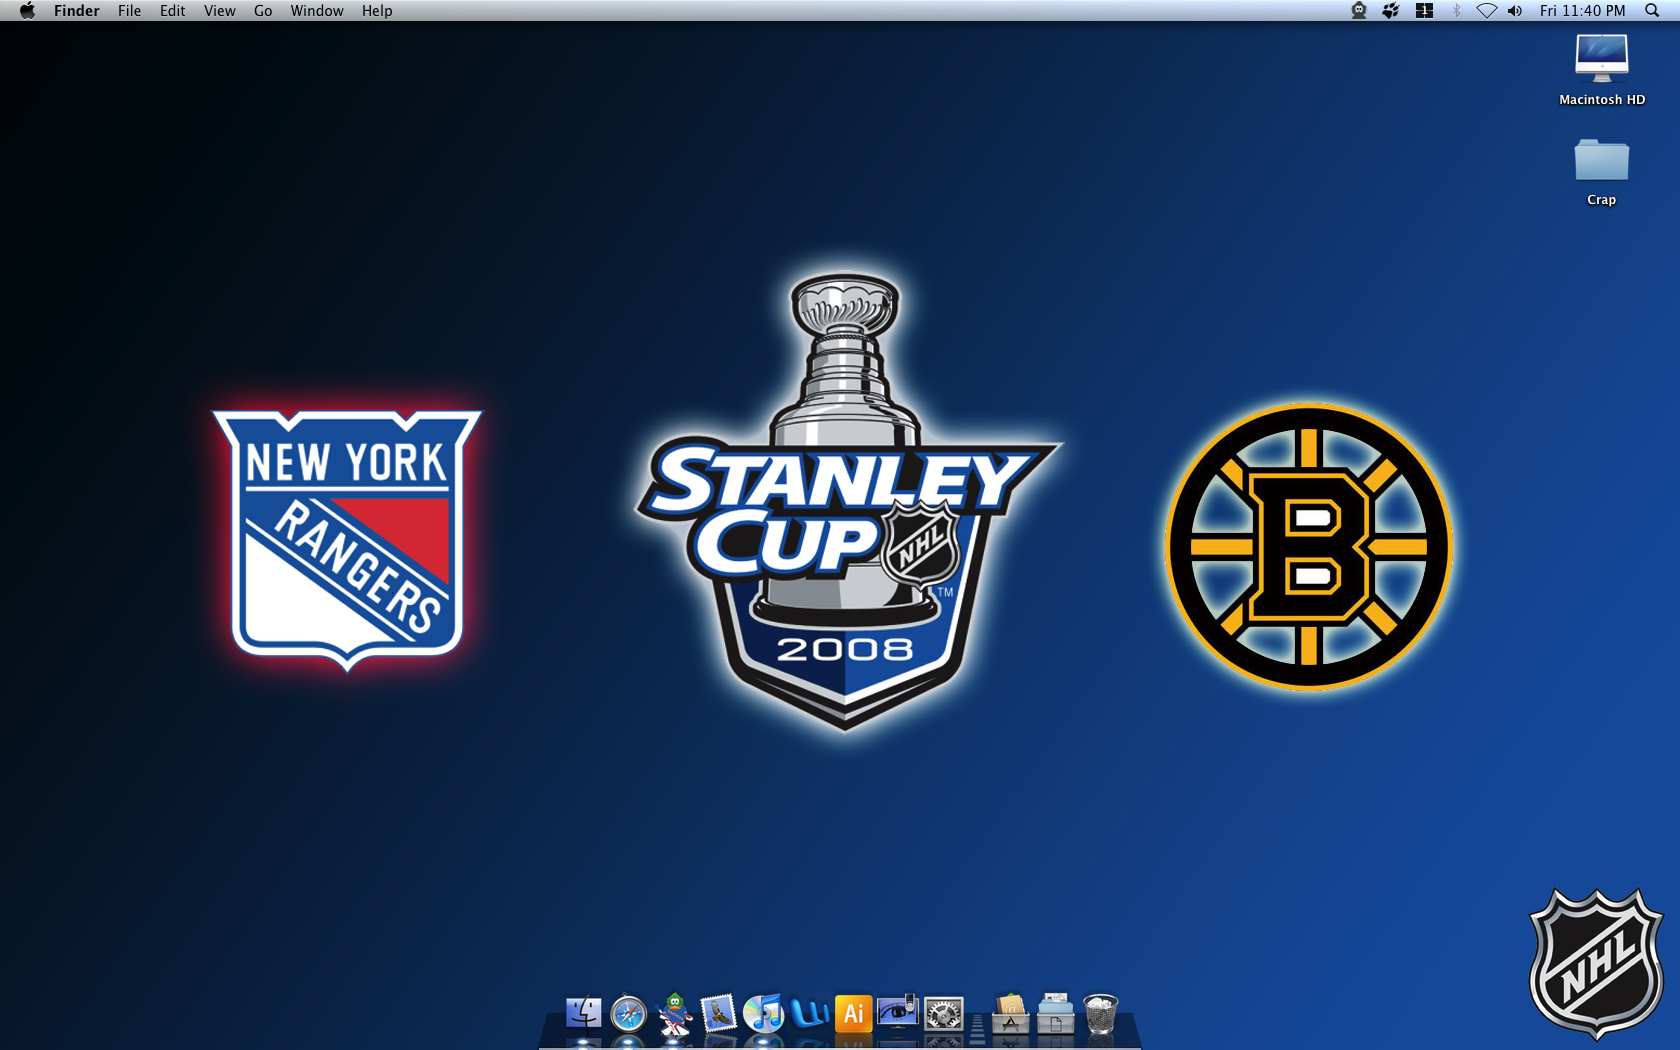The width and height of the screenshot is (1680, 1050).
Task: Open System Preferences from the Dock
Action: point(943,1014)
